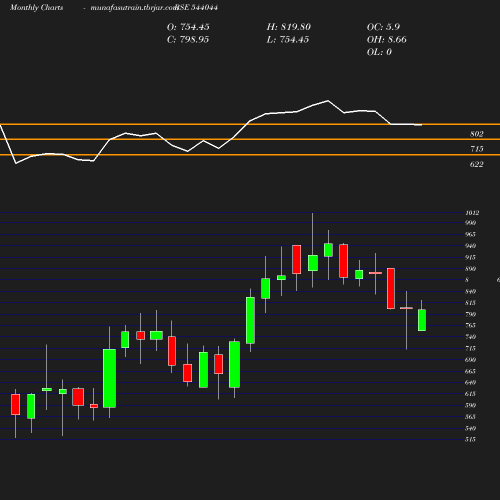Click the "515" price axis label

(x=471, y=440)
